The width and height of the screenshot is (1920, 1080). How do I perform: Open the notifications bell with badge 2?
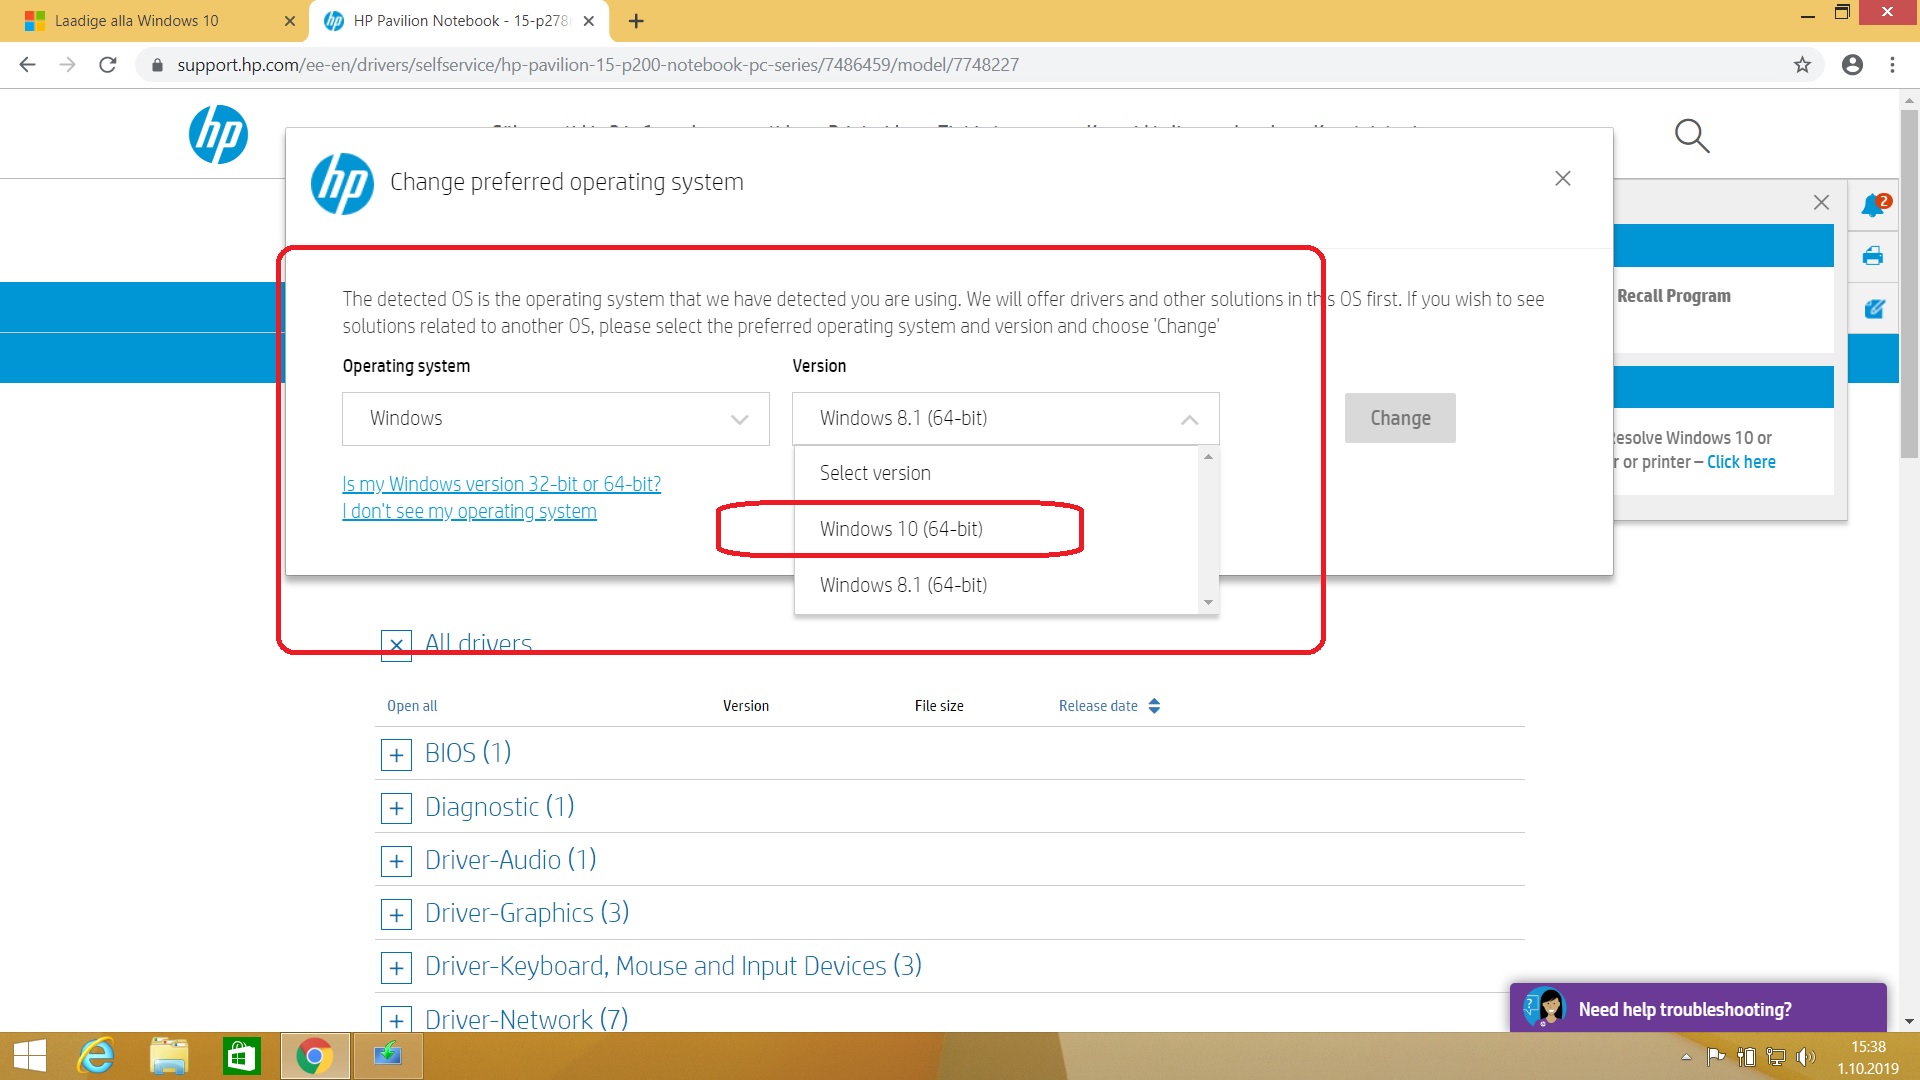(1874, 205)
